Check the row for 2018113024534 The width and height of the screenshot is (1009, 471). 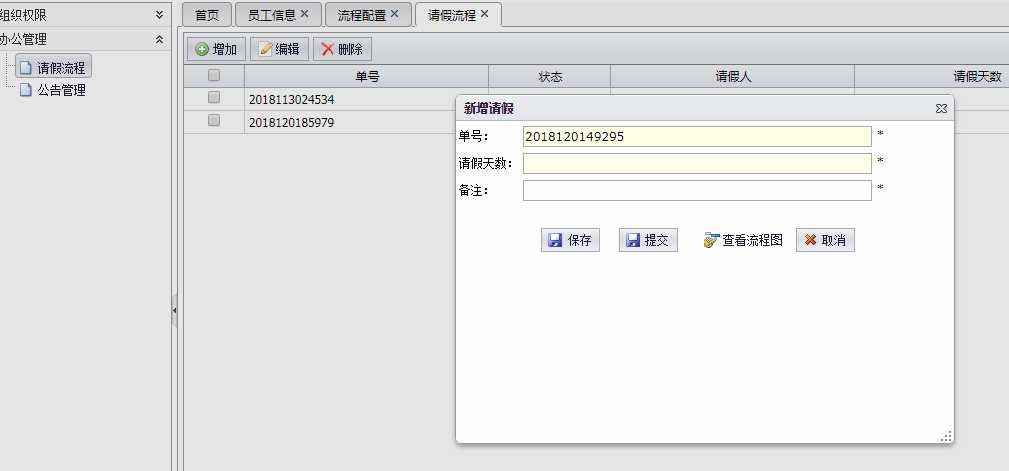click(x=214, y=98)
